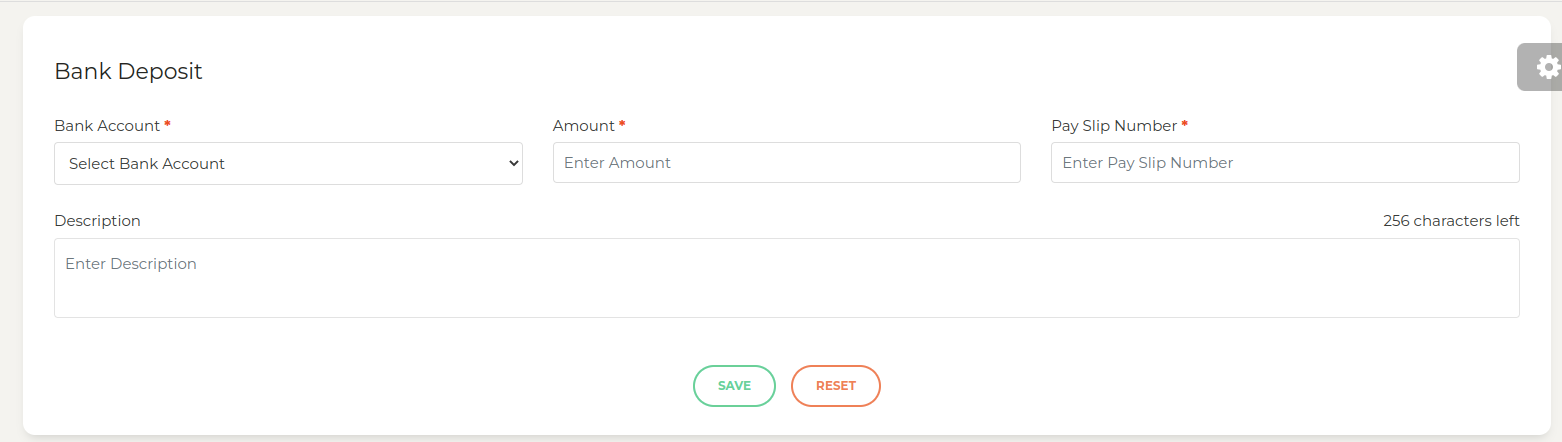Viewport: 1562px width, 442px height.
Task: Click the Pay Slip Number label
Action: [1114, 126]
